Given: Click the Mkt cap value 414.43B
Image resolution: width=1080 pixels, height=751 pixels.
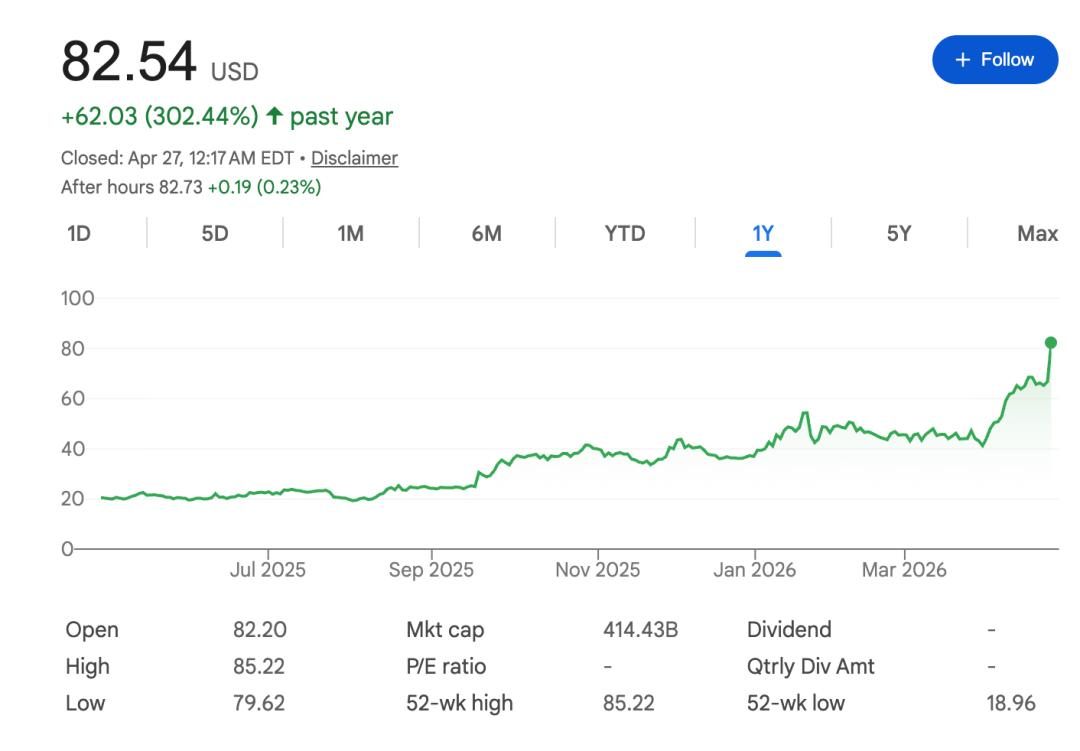Looking at the screenshot, I should click(x=640, y=630).
